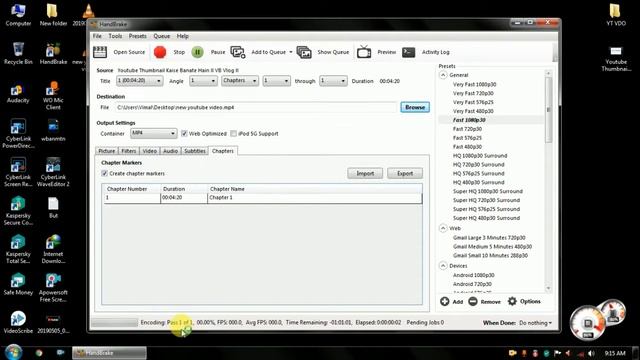Switch to the Picture tab
640x360 pixels.
(x=107, y=151)
